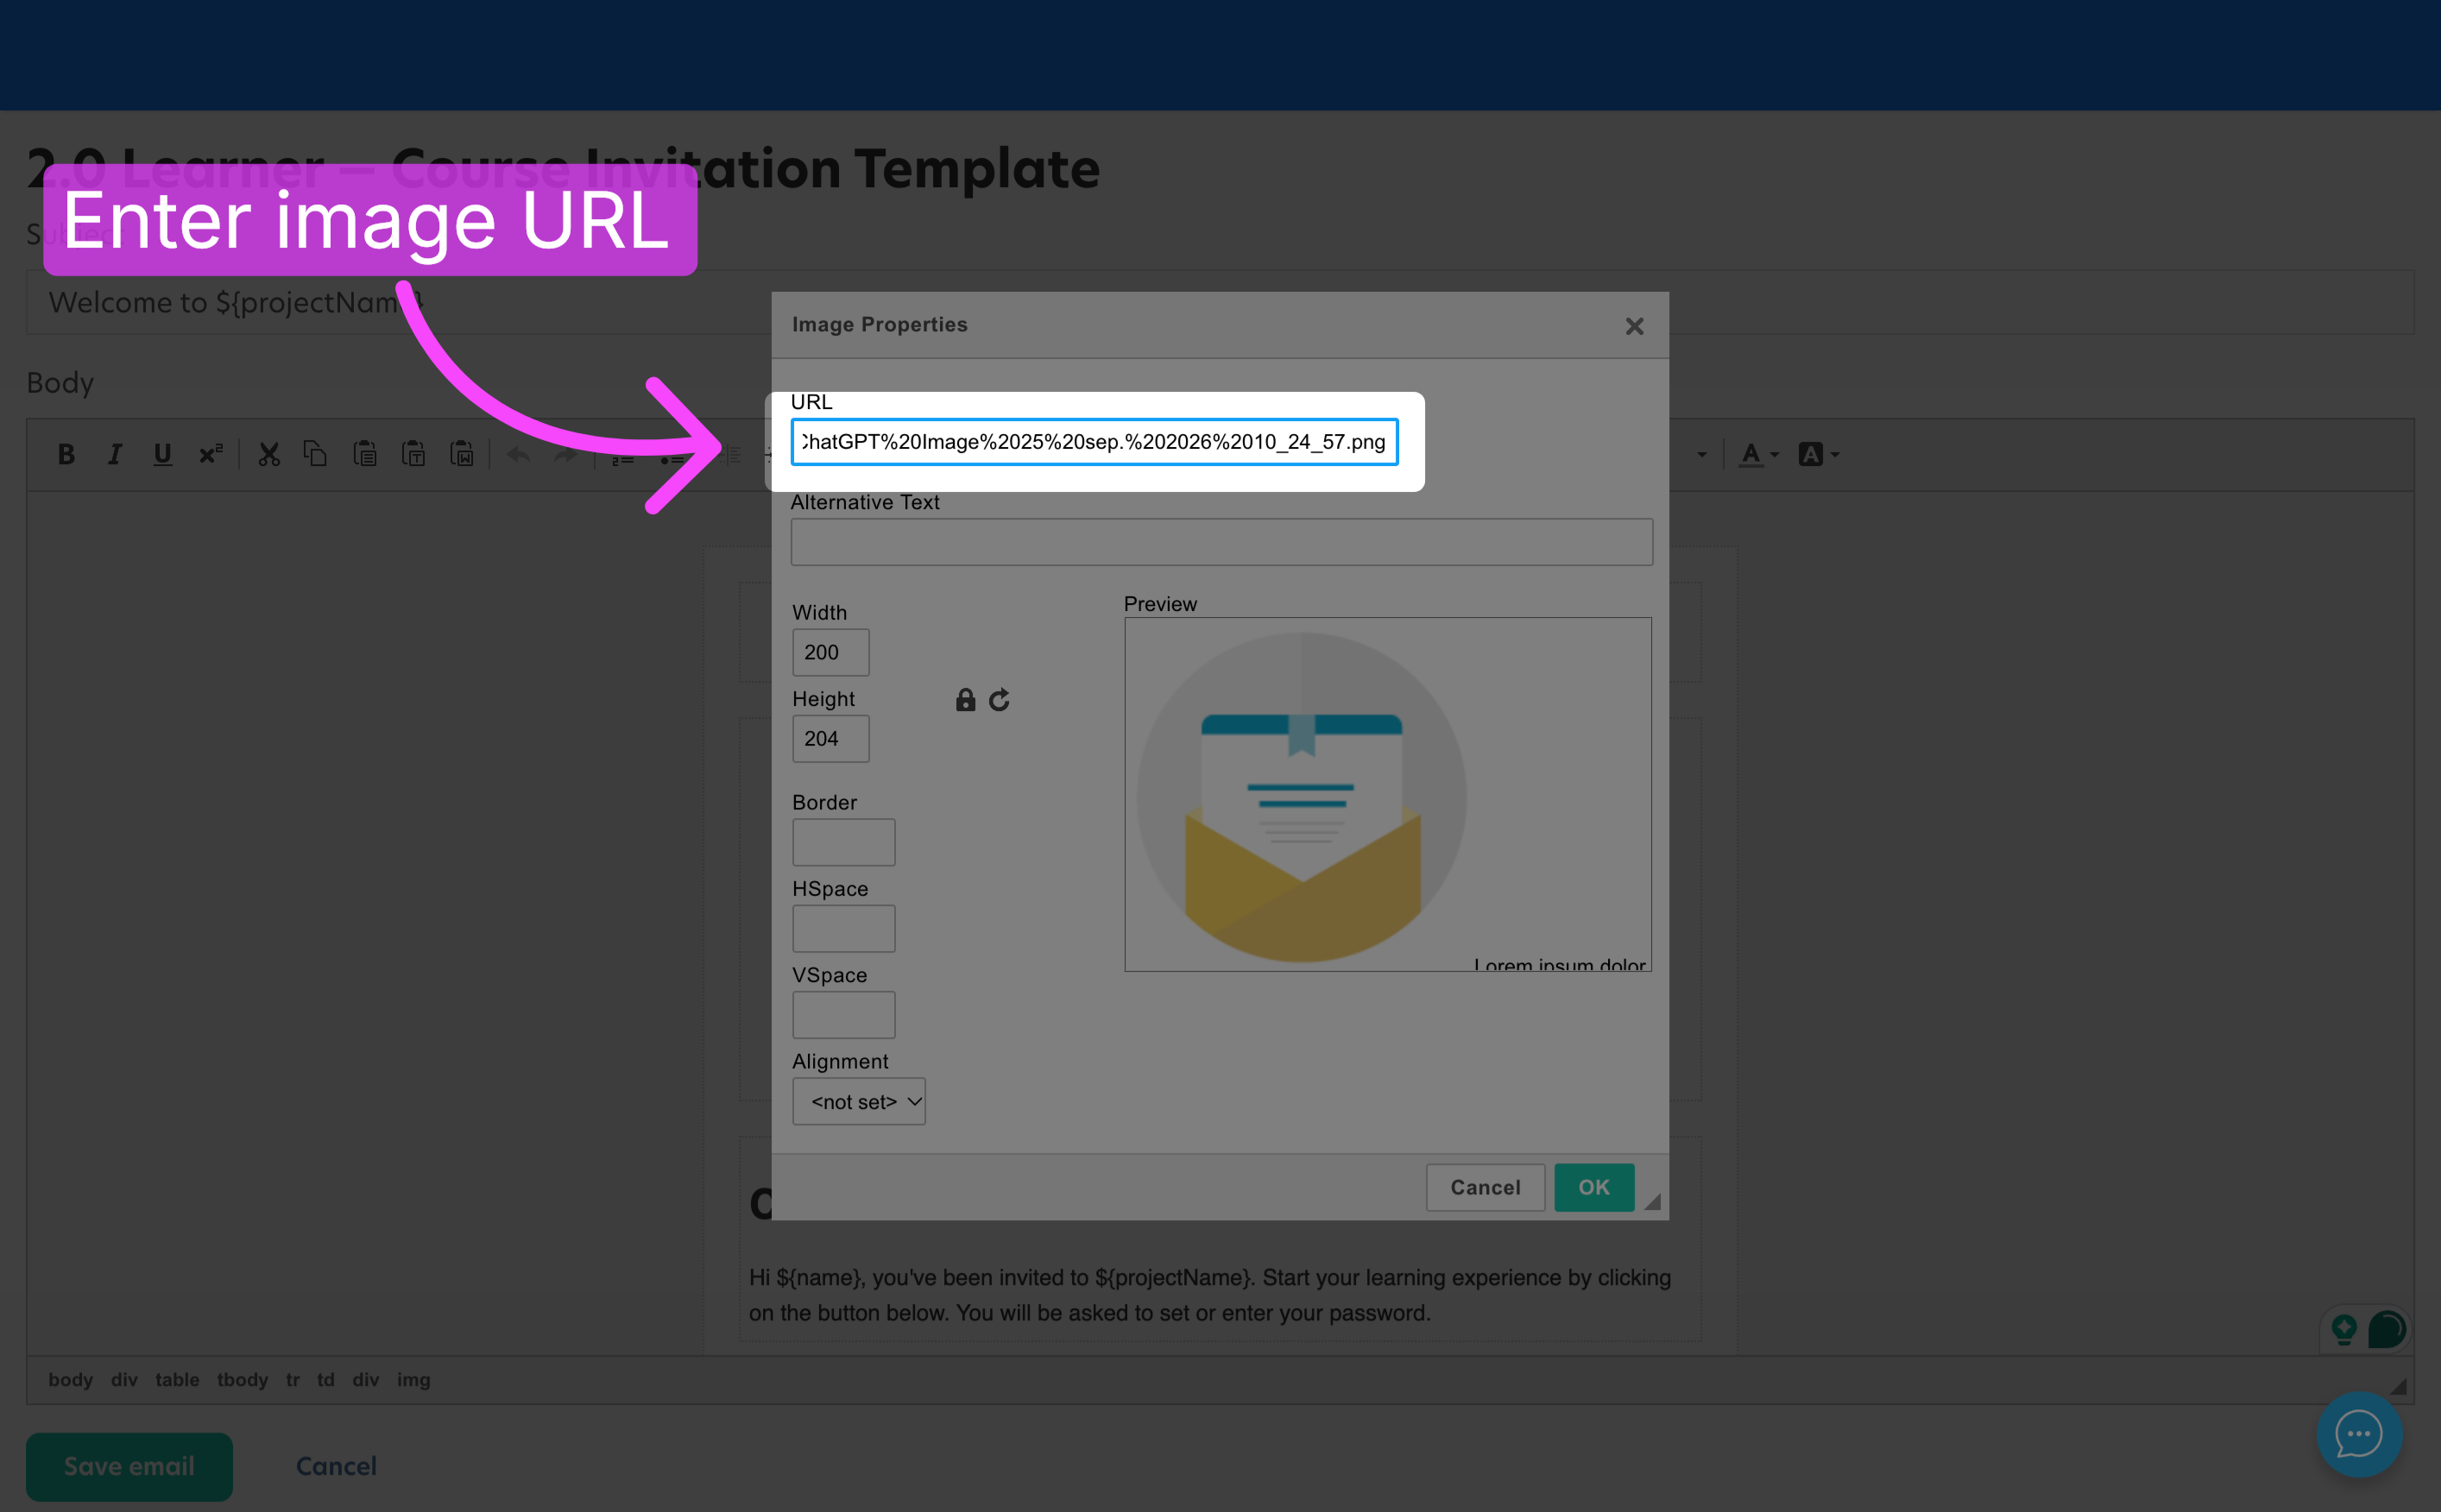The image size is (2441, 1512).
Task: Click the Width field showing 200
Action: click(x=830, y=652)
